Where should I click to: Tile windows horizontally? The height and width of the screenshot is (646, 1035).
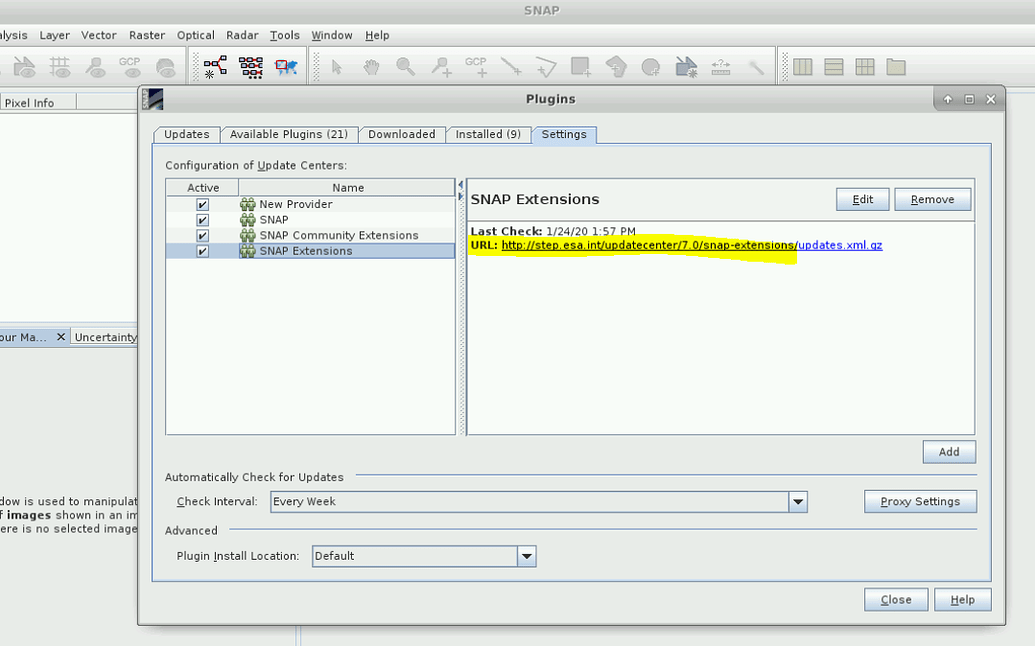point(833,66)
